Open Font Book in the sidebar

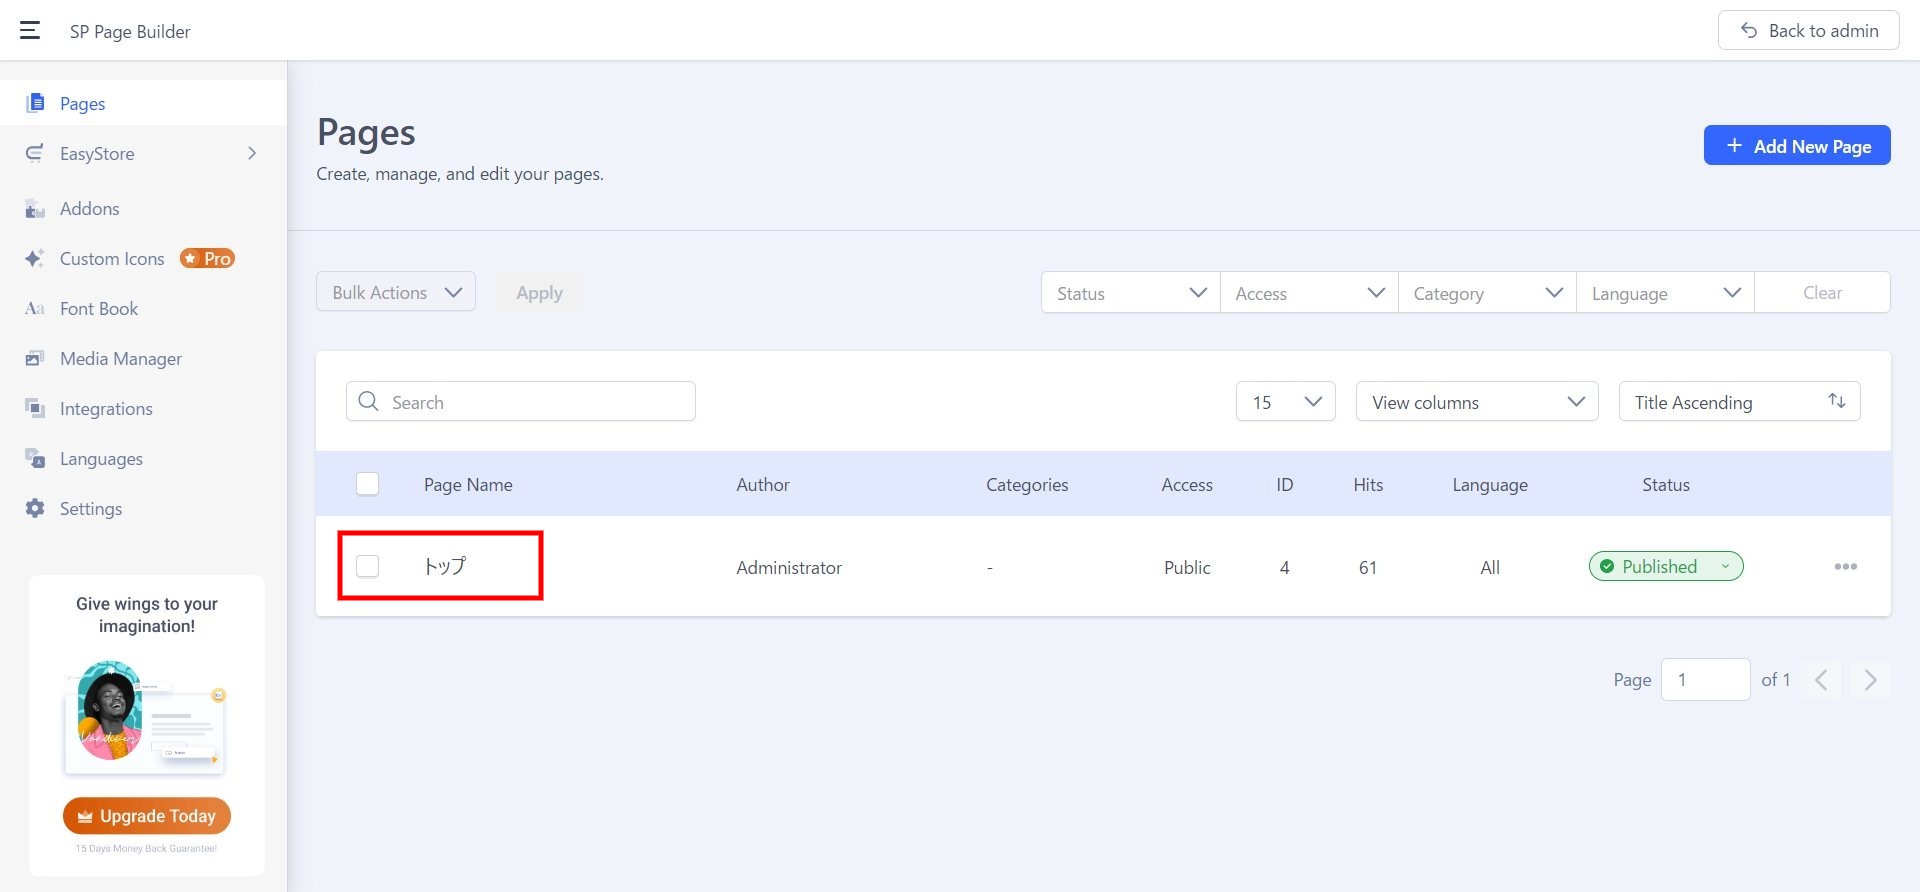click(99, 309)
